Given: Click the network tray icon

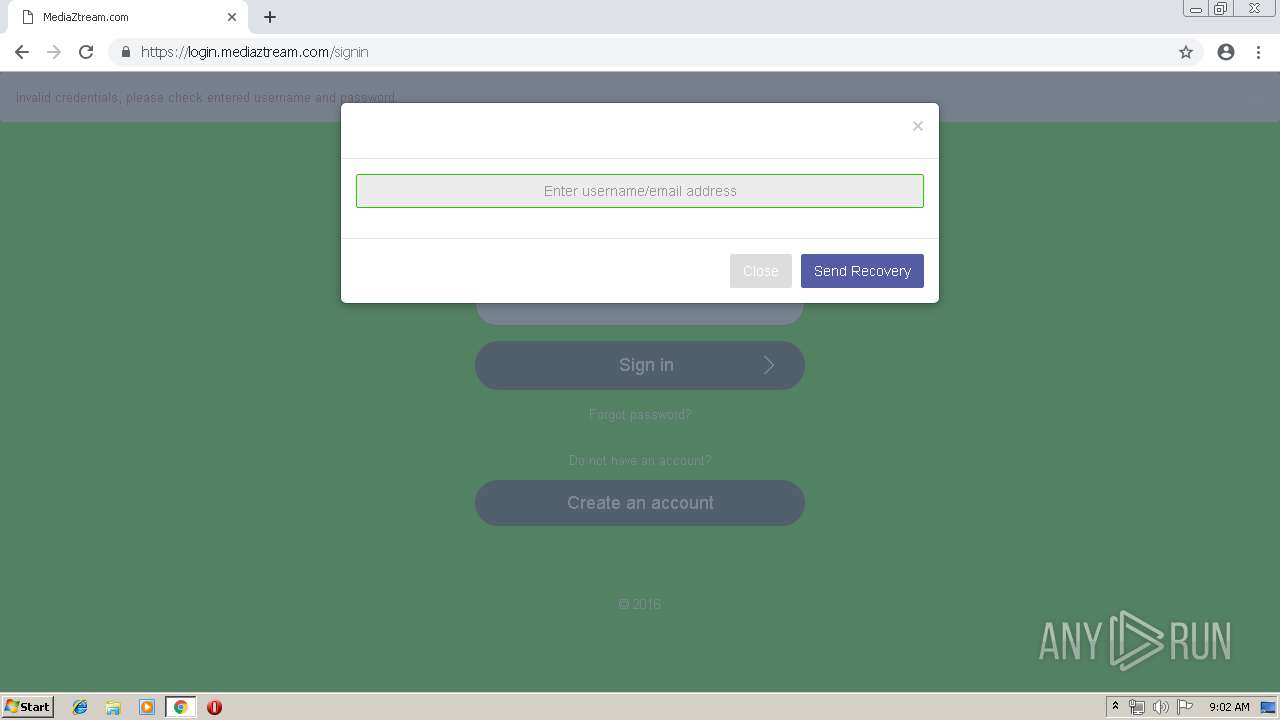Looking at the screenshot, I should pyautogui.click(x=1137, y=707).
